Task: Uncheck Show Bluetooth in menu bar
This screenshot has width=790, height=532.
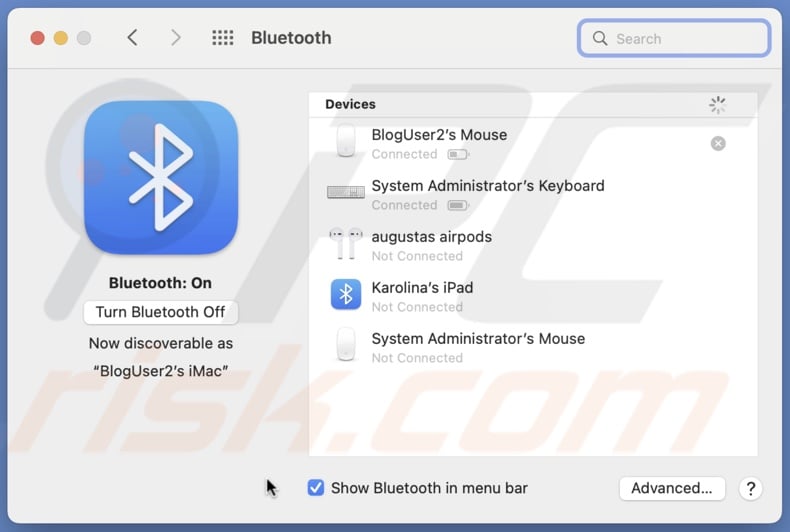Action: pos(316,488)
